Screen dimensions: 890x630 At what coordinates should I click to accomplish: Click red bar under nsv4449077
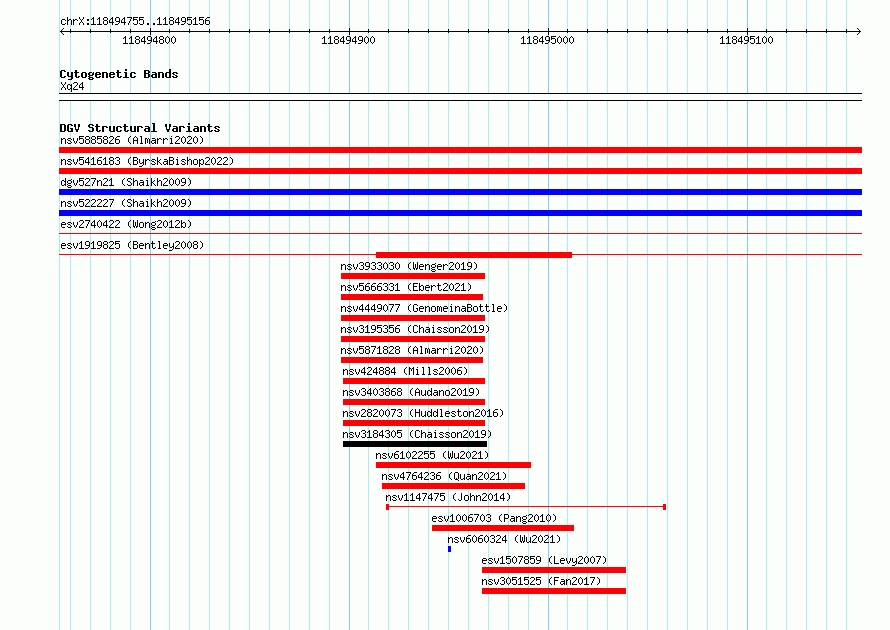click(413, 318)
